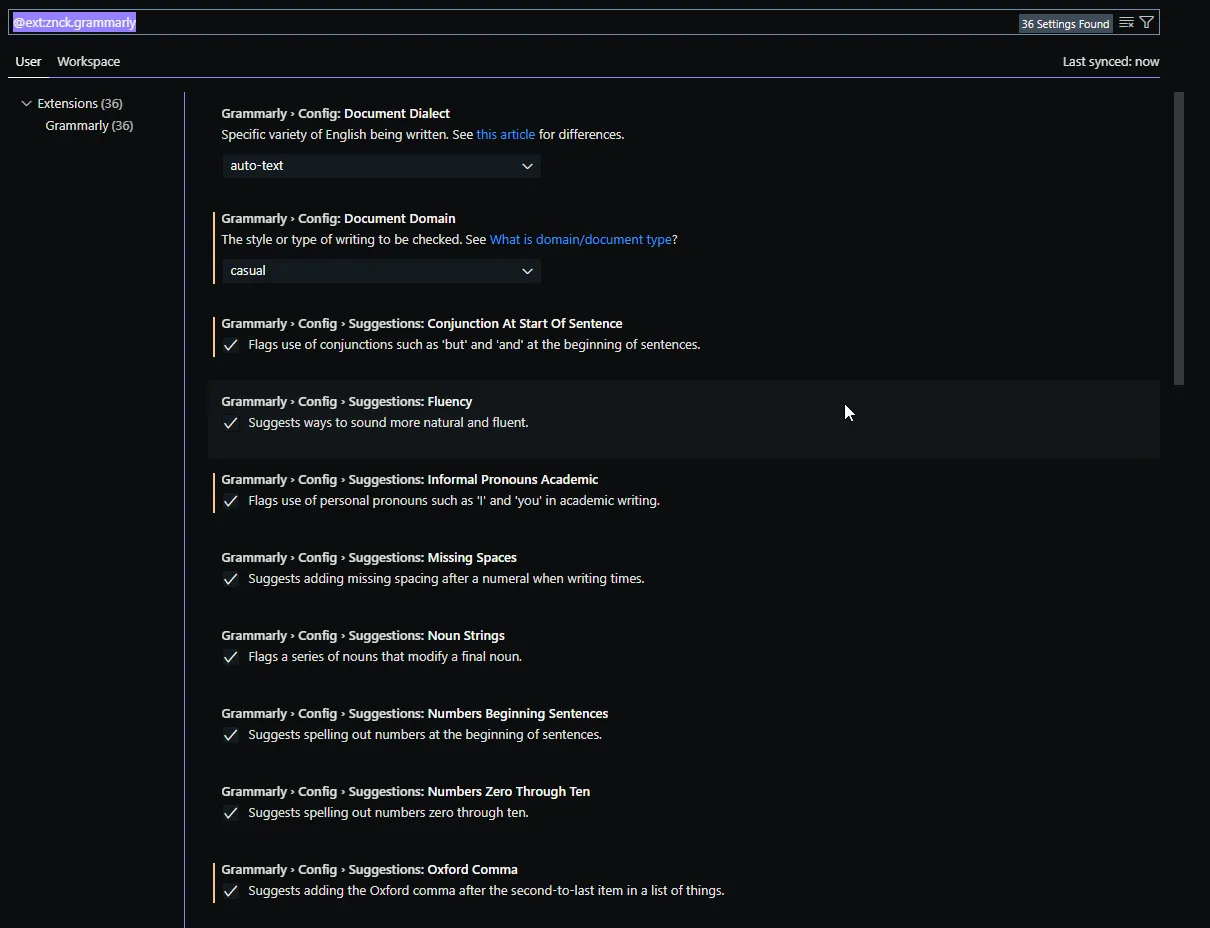This screenshot has height=928, width=1210.
Task: Click the Clear Settings Search Input icon
Action: [1126, 22]
